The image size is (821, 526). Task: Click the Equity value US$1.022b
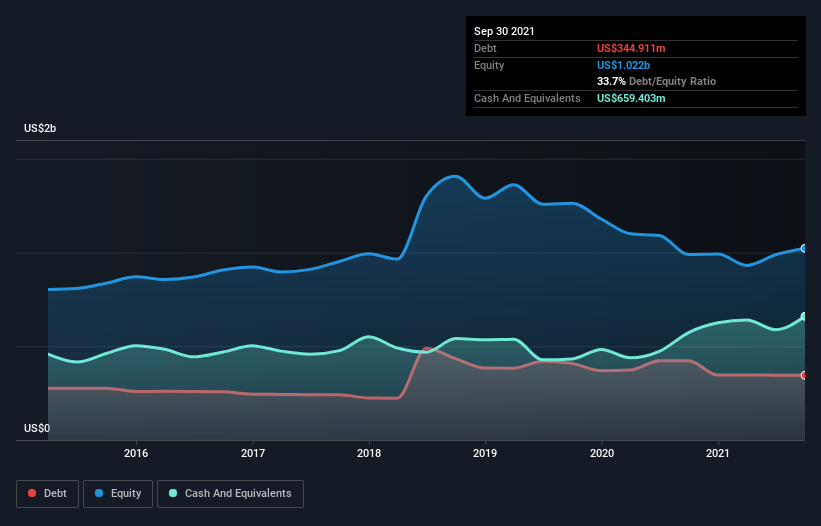coord(623,65)
